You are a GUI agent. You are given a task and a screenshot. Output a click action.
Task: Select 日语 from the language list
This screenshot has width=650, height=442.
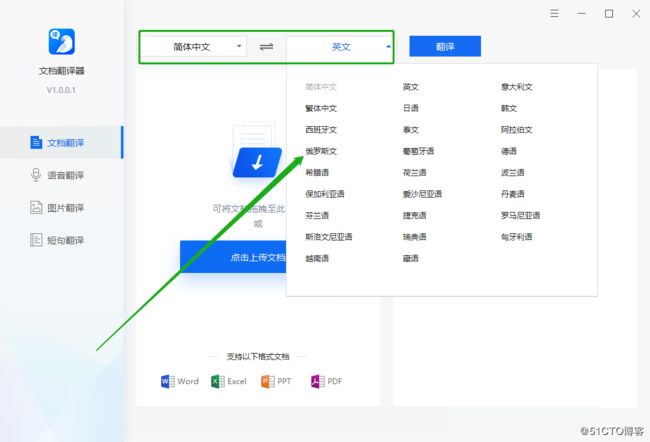click(410, 108)
